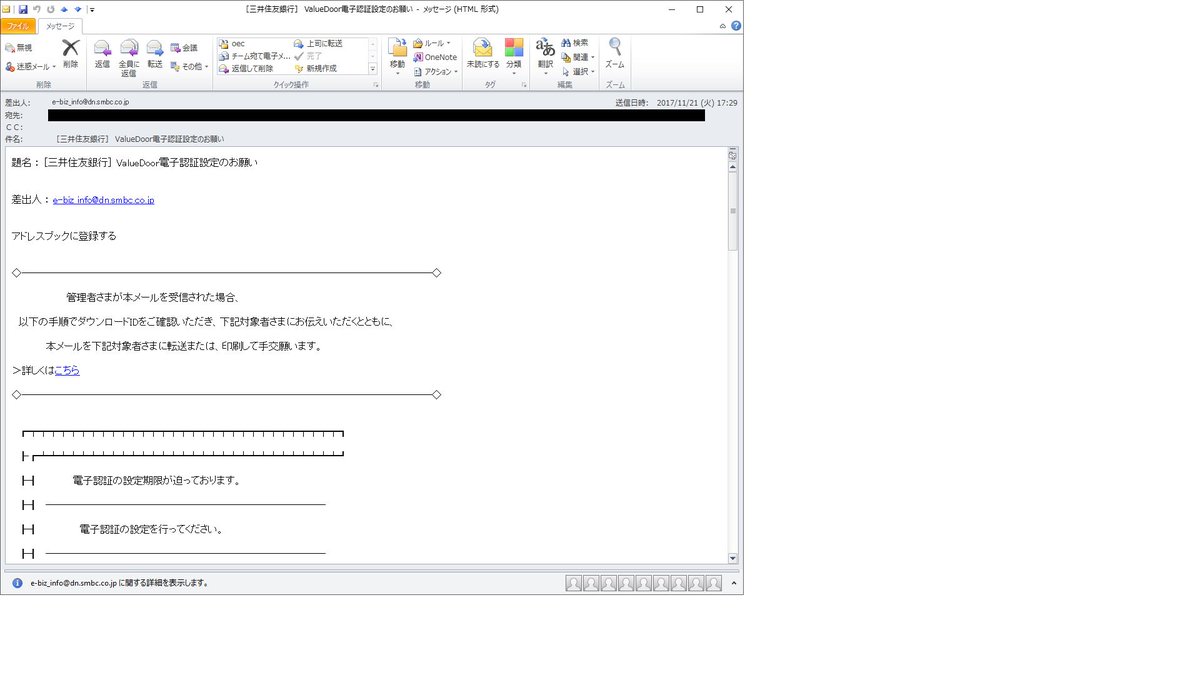Choose the oec quick step
Screen dimensions: 1200x675
coord(231,44)
